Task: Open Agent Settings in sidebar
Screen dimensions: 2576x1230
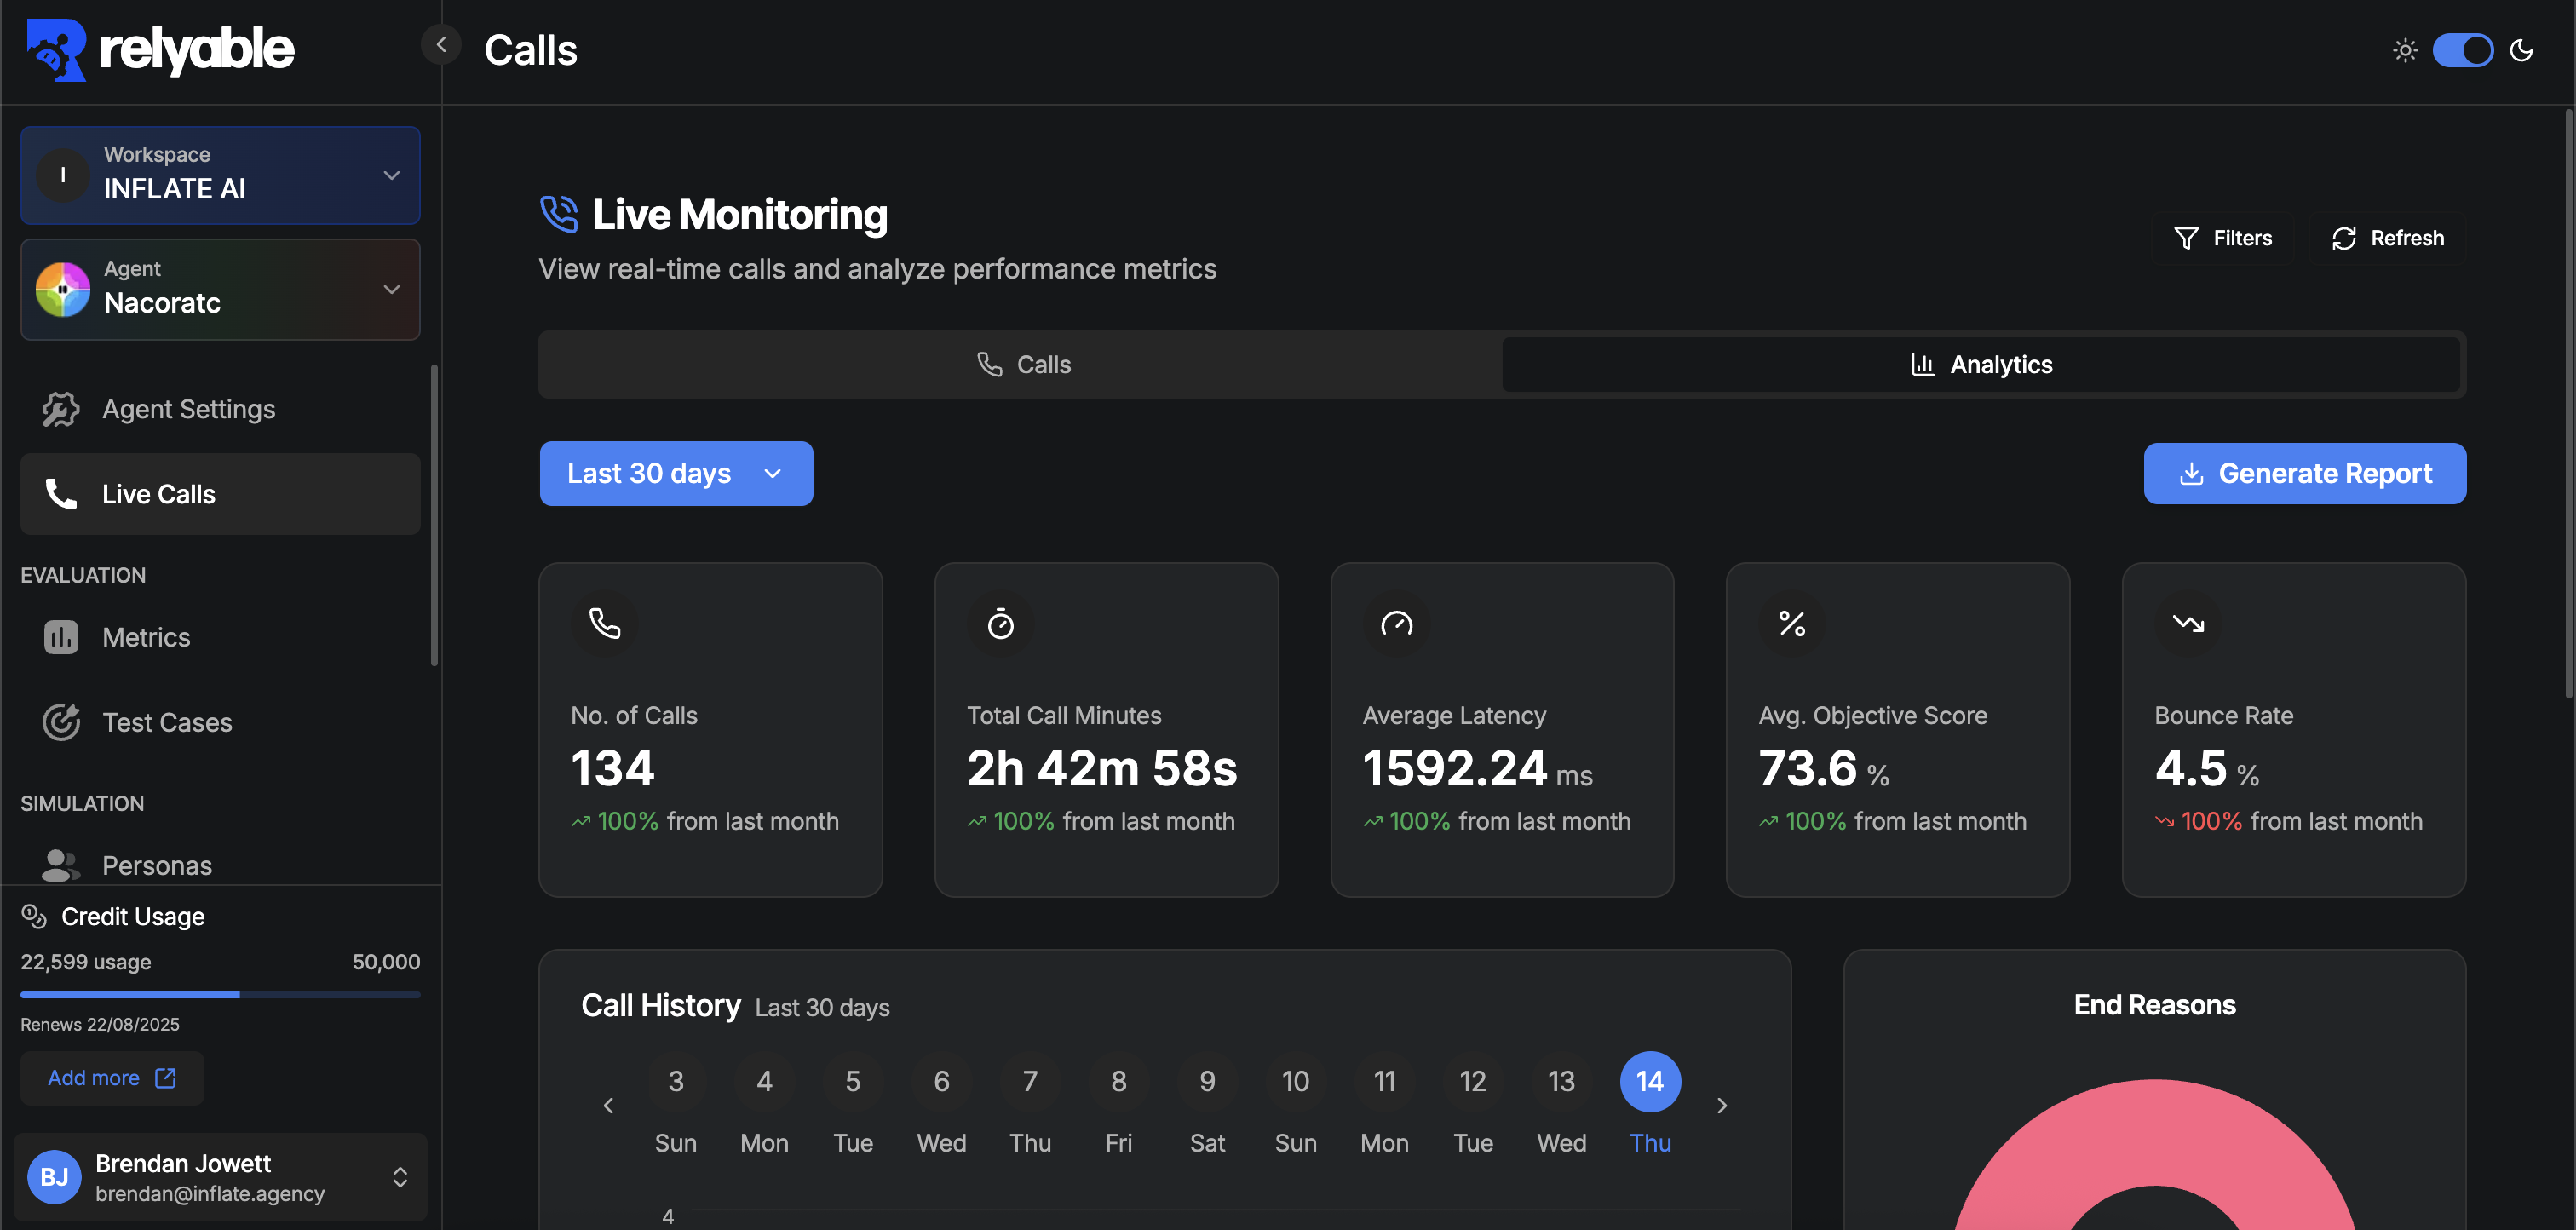Action: click(220, 409)
